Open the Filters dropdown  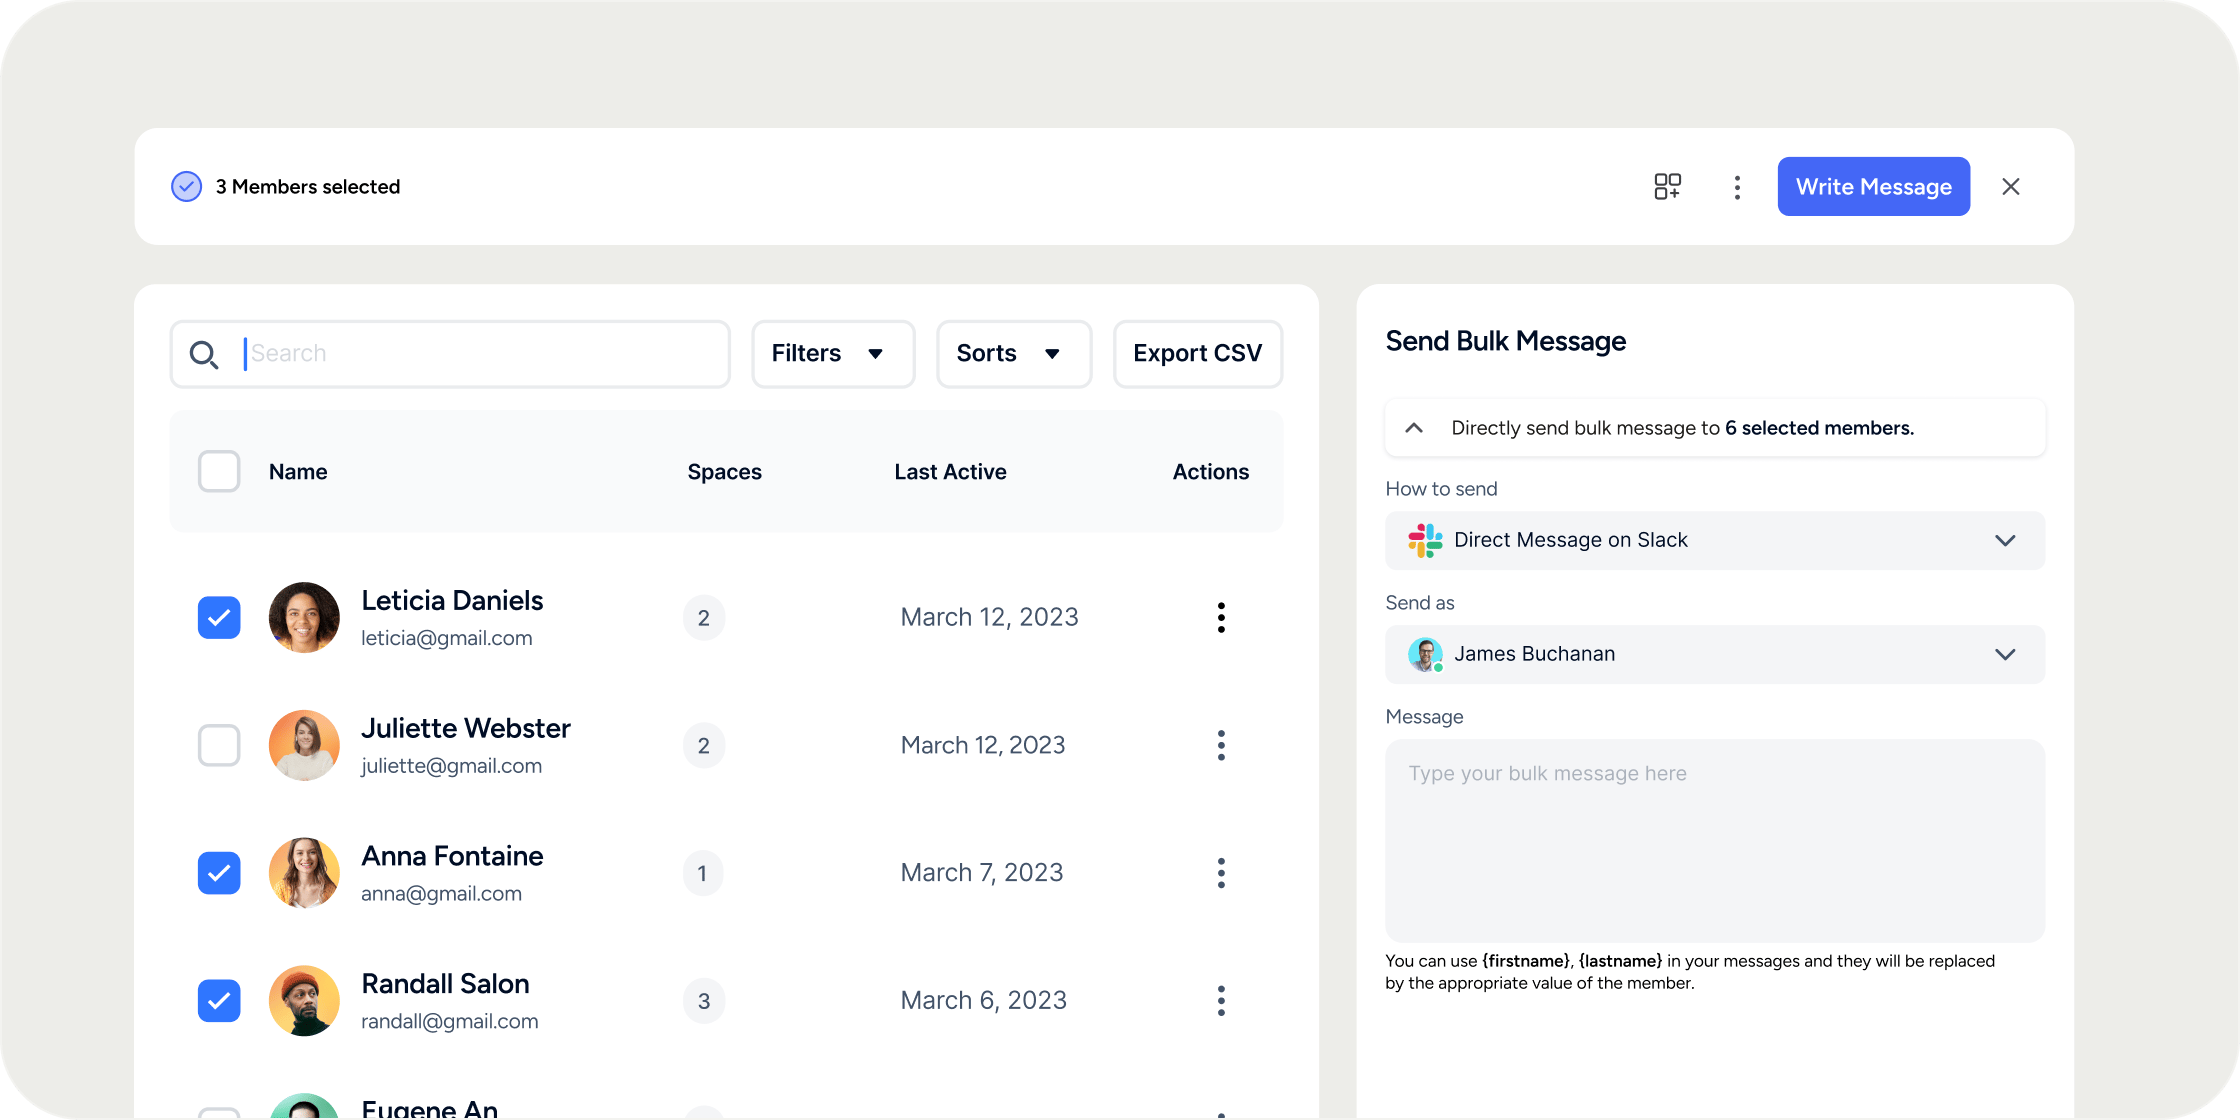[x=833, y=354]
